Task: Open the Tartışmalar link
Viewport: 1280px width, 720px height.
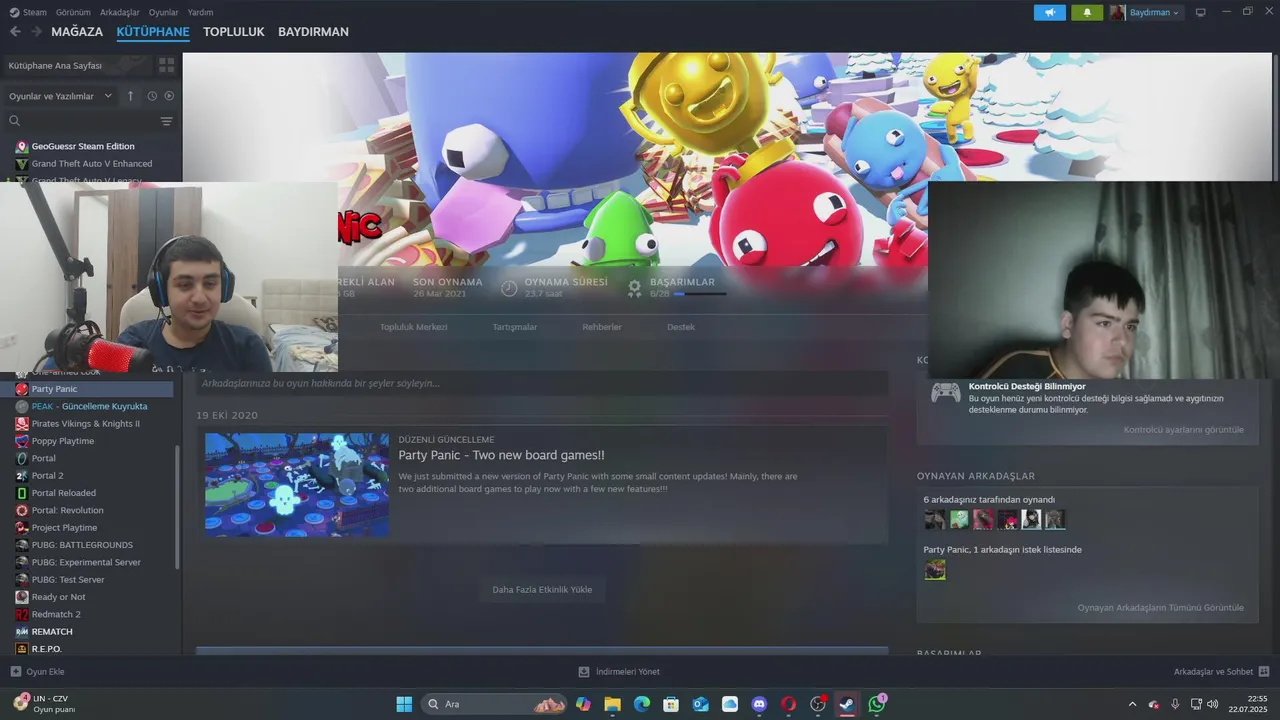Action: coord(515,327)
